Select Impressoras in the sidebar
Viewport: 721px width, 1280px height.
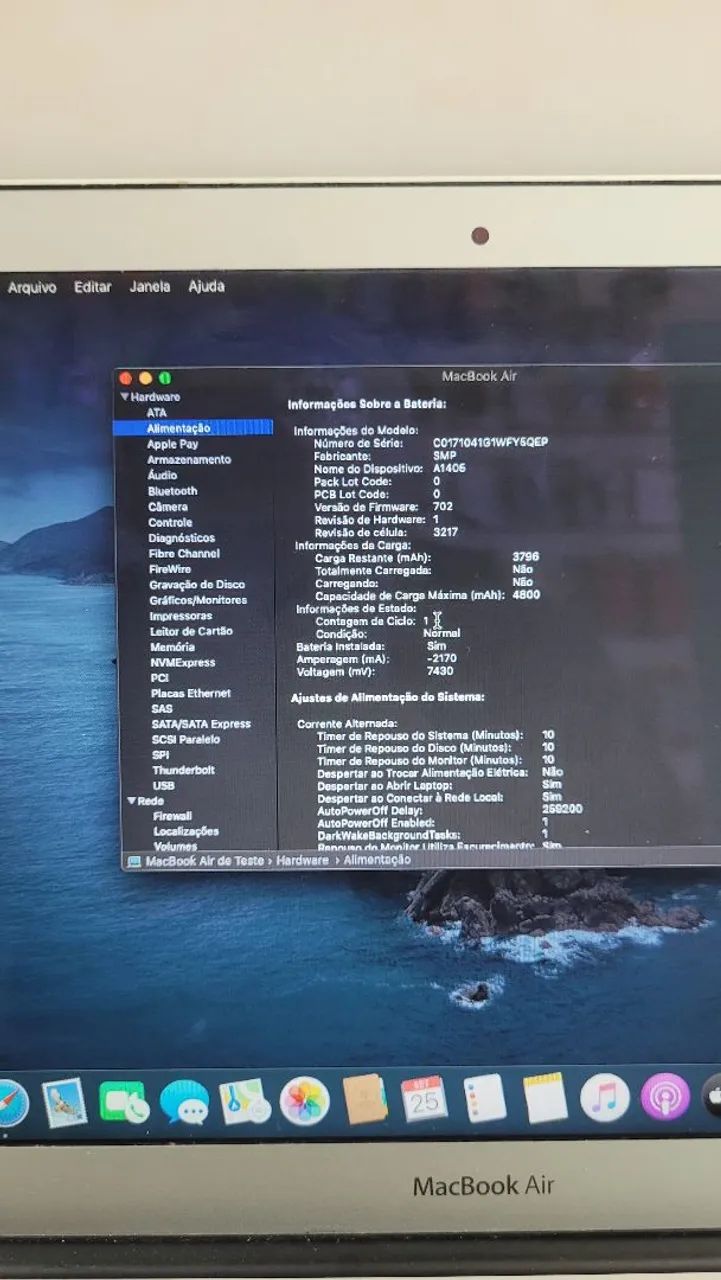181,616
